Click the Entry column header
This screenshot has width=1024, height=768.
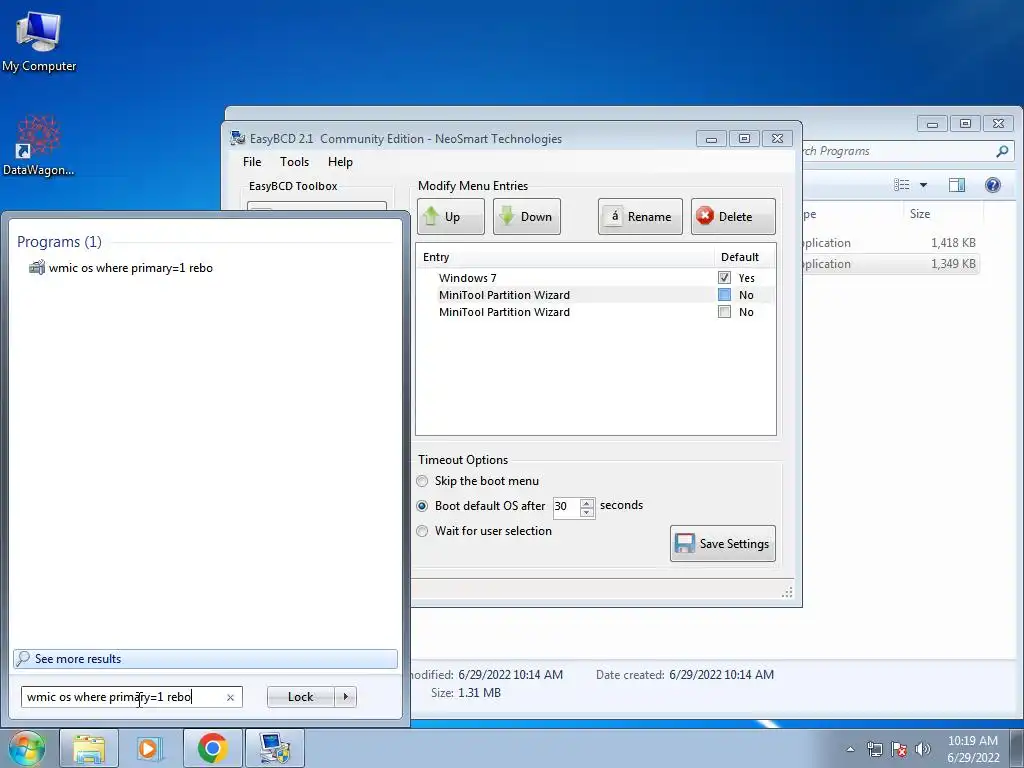point(565,257)
